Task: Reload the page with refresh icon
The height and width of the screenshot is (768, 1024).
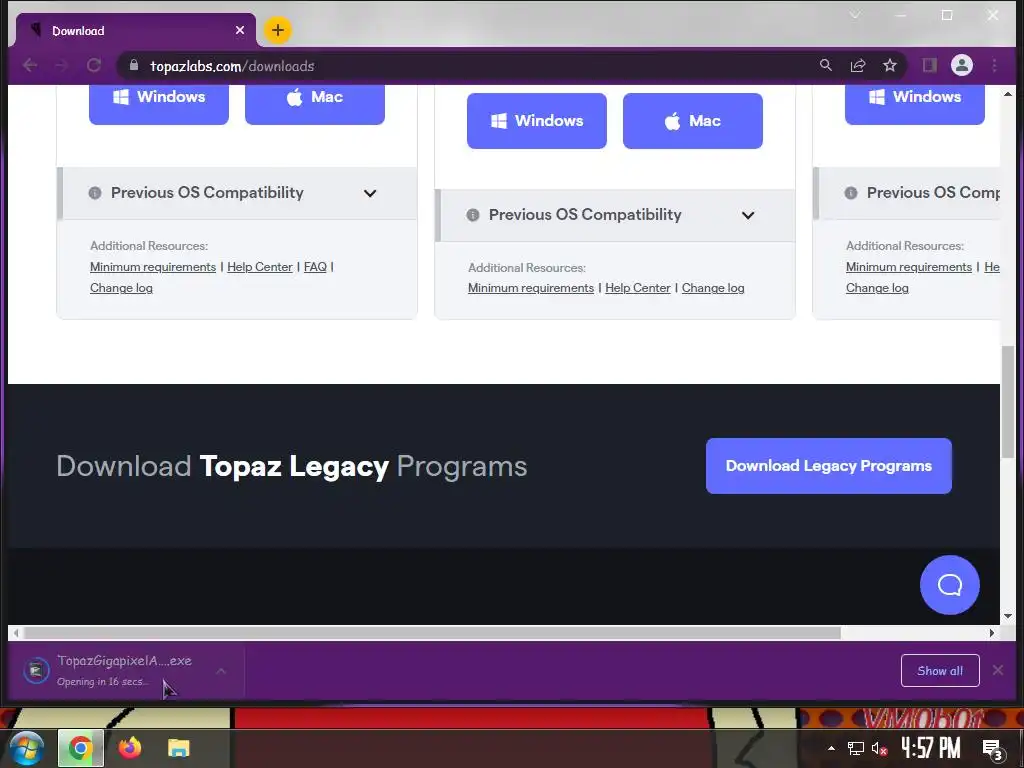Action: (x=94, y=65)
